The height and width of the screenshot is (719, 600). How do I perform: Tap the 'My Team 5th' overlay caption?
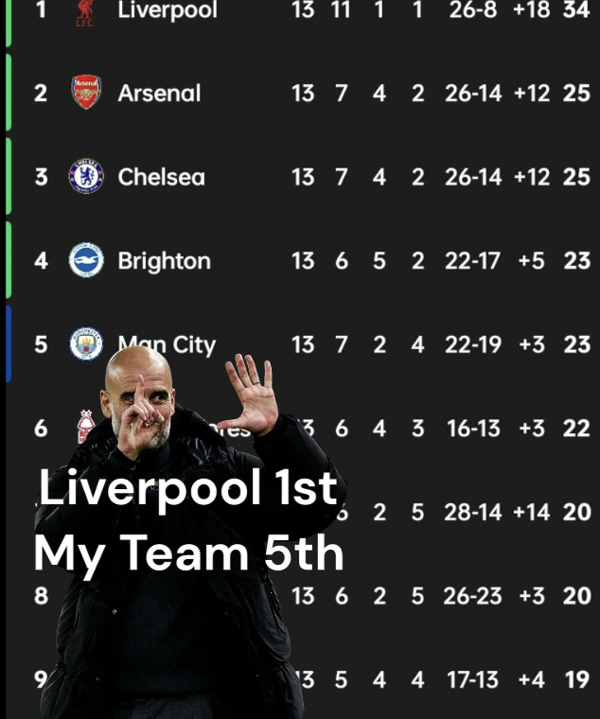click(x=189, y=554)
